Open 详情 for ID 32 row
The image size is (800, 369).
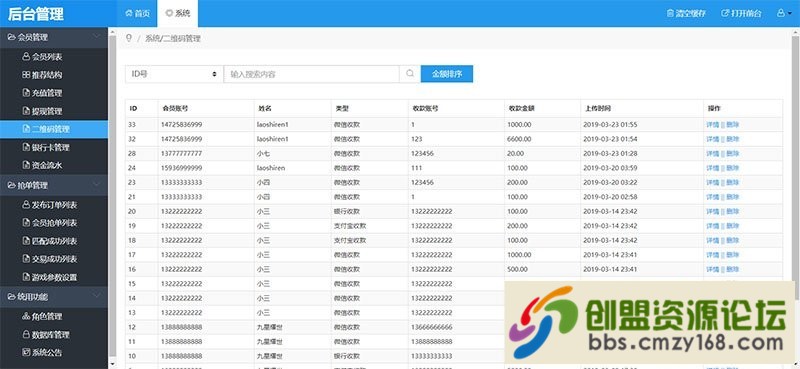712,139
